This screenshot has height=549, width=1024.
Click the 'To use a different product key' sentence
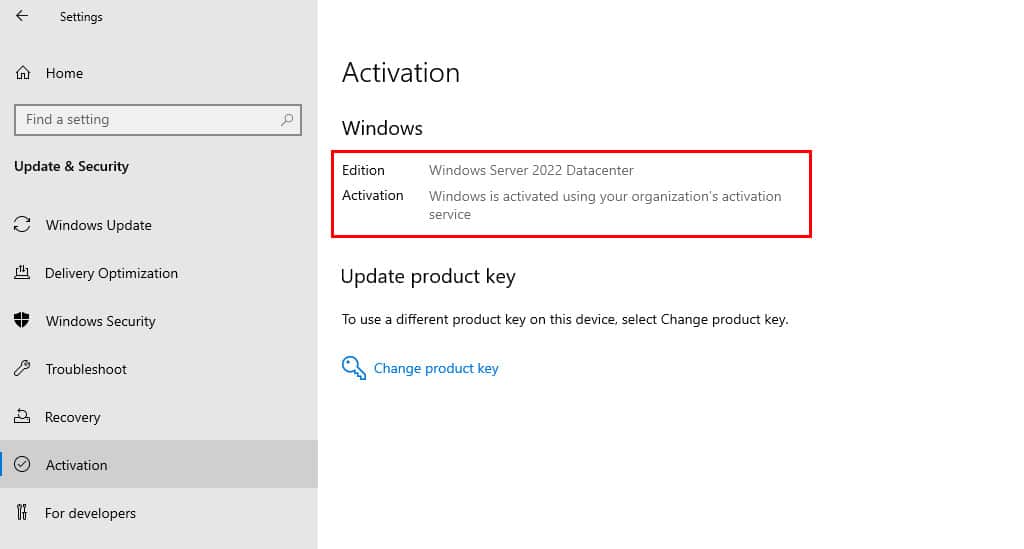[565, 319]
